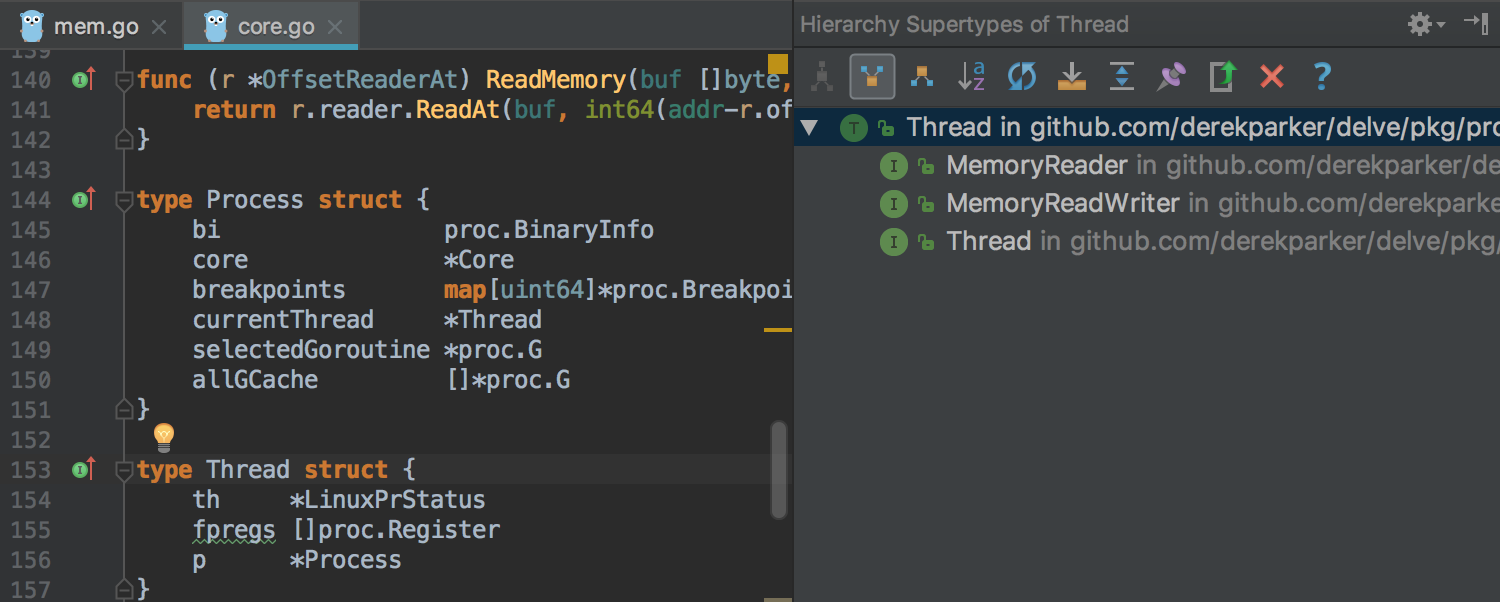Click the allGCache field name

[255, 379]
